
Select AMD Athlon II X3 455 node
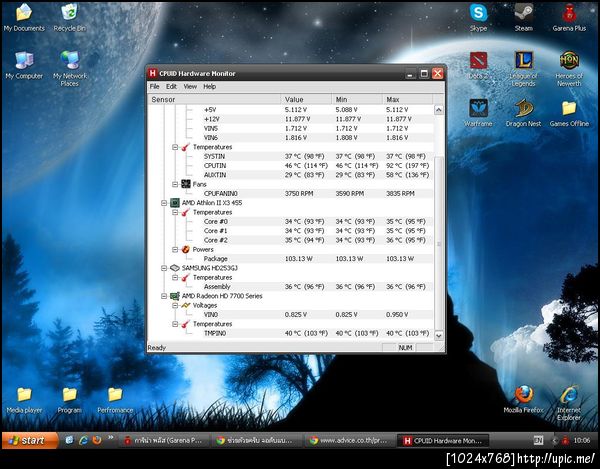[x=212, y=203]
